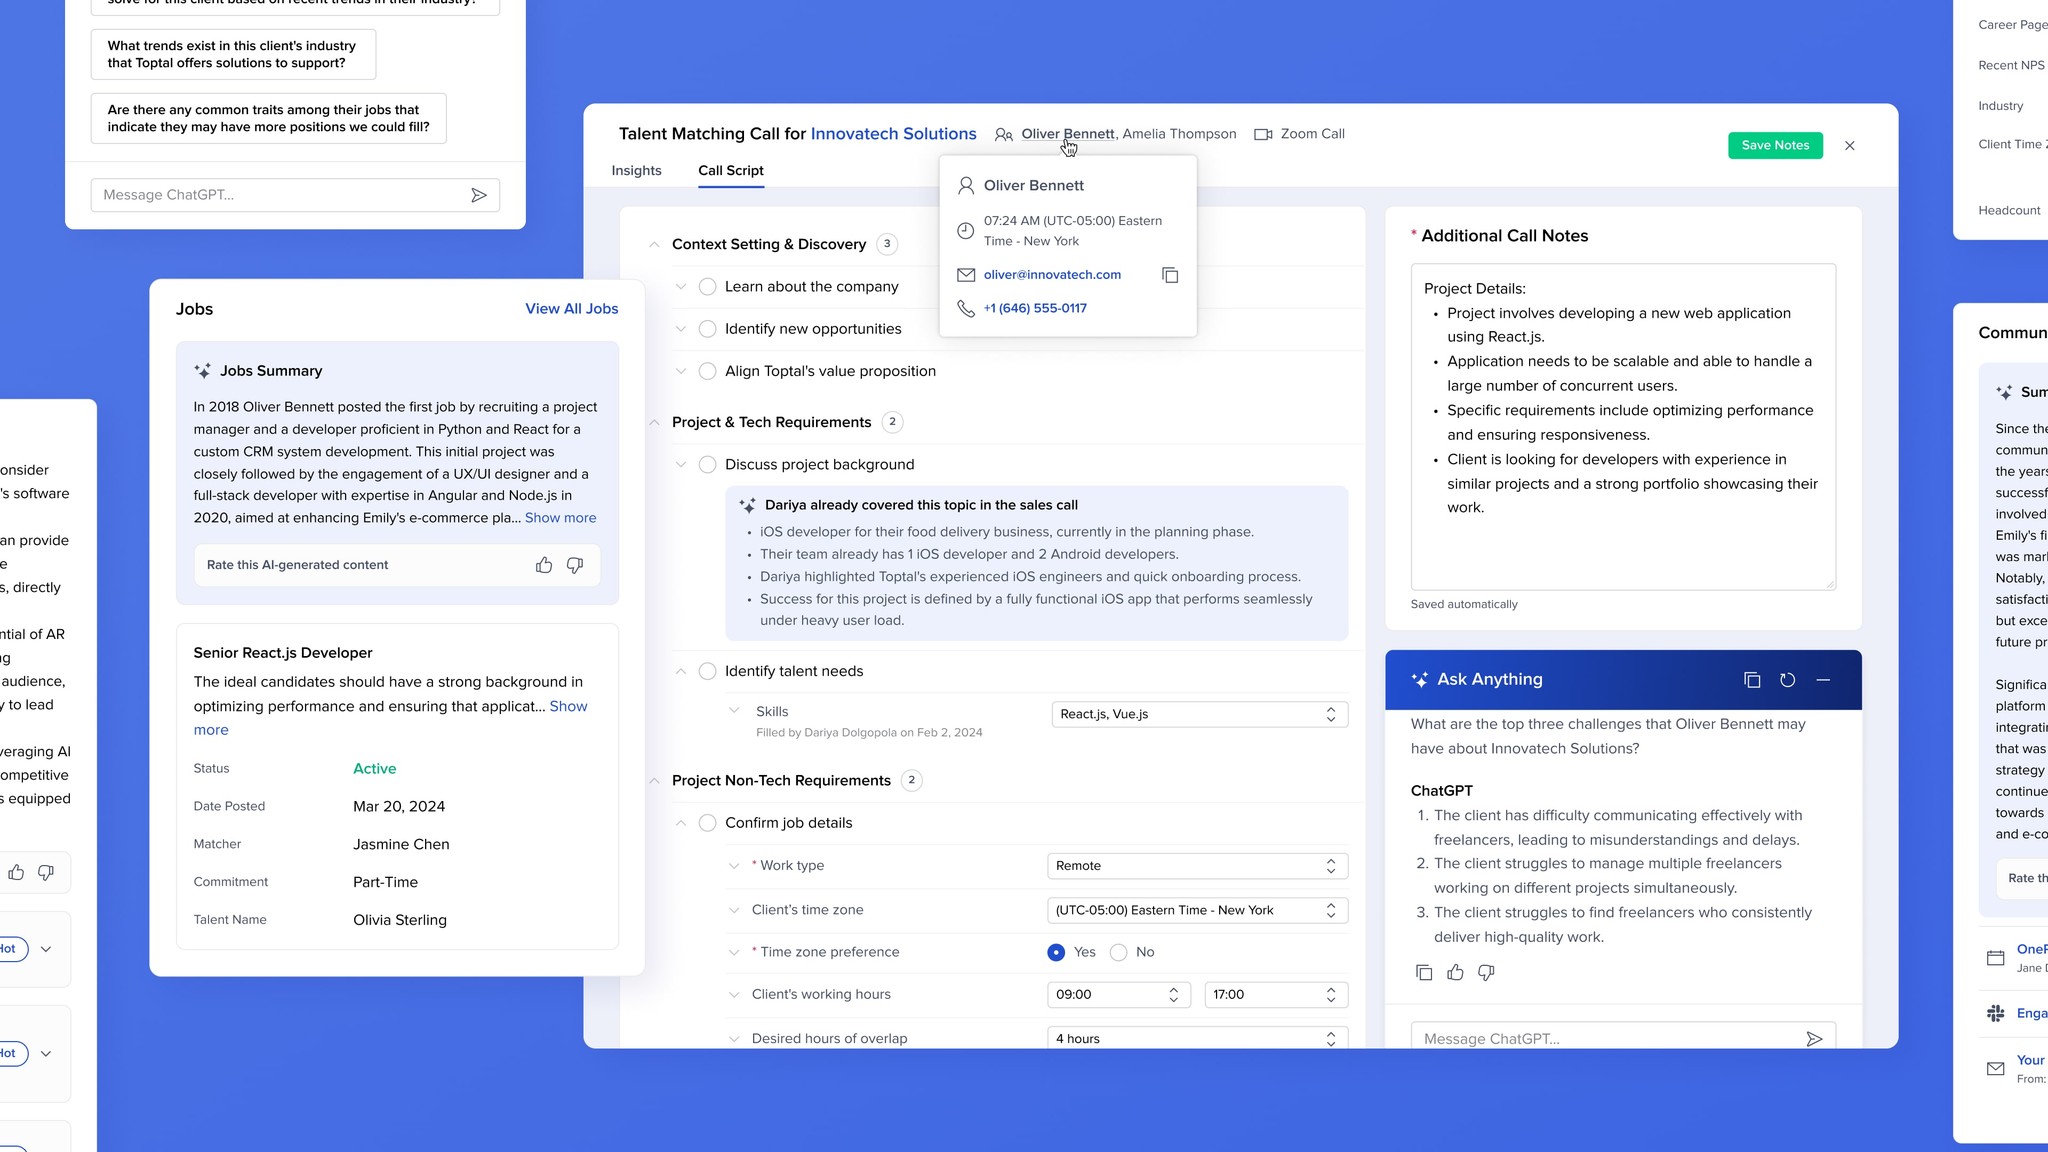Image resolution: width=2048 pixels, height=1152 pixels.
Task: Check the 'Learn about the company' circle
Action: point(707,287)
